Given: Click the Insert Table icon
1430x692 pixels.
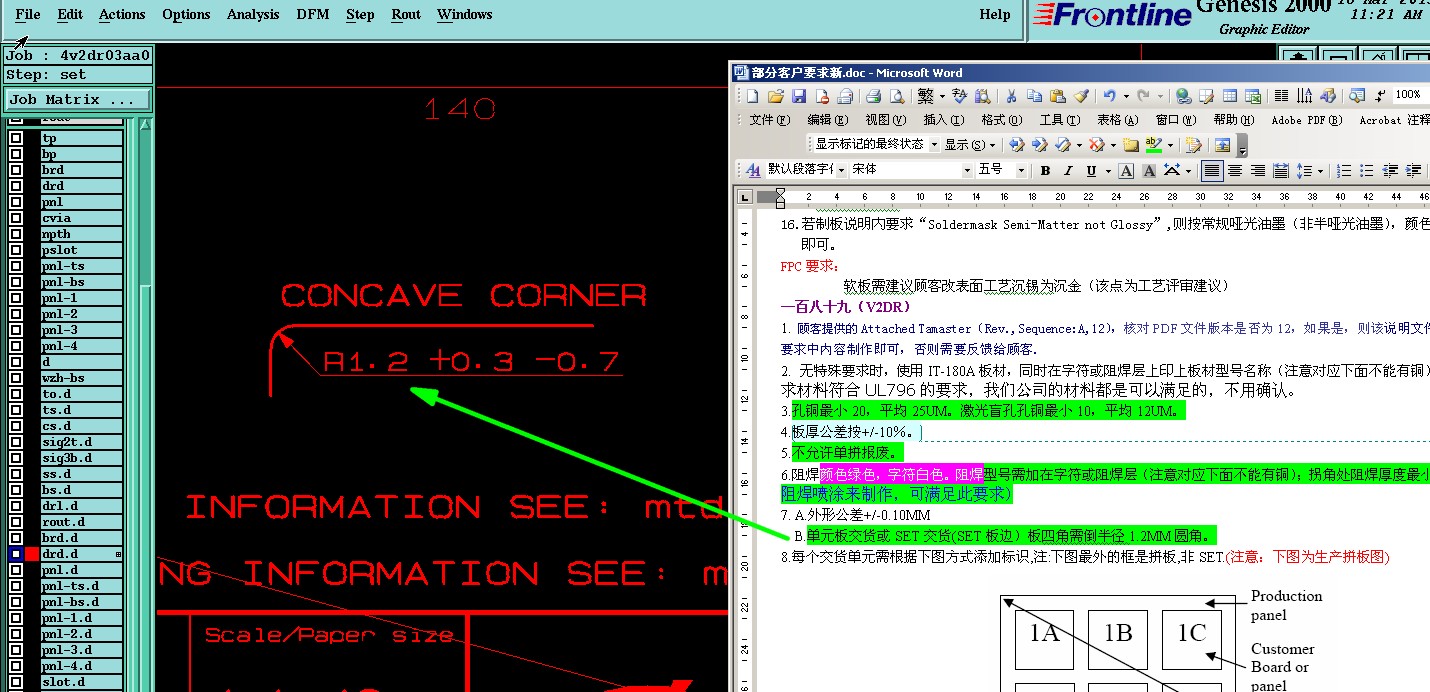Looking at the screenshot, I should (x=1229, y=96).
